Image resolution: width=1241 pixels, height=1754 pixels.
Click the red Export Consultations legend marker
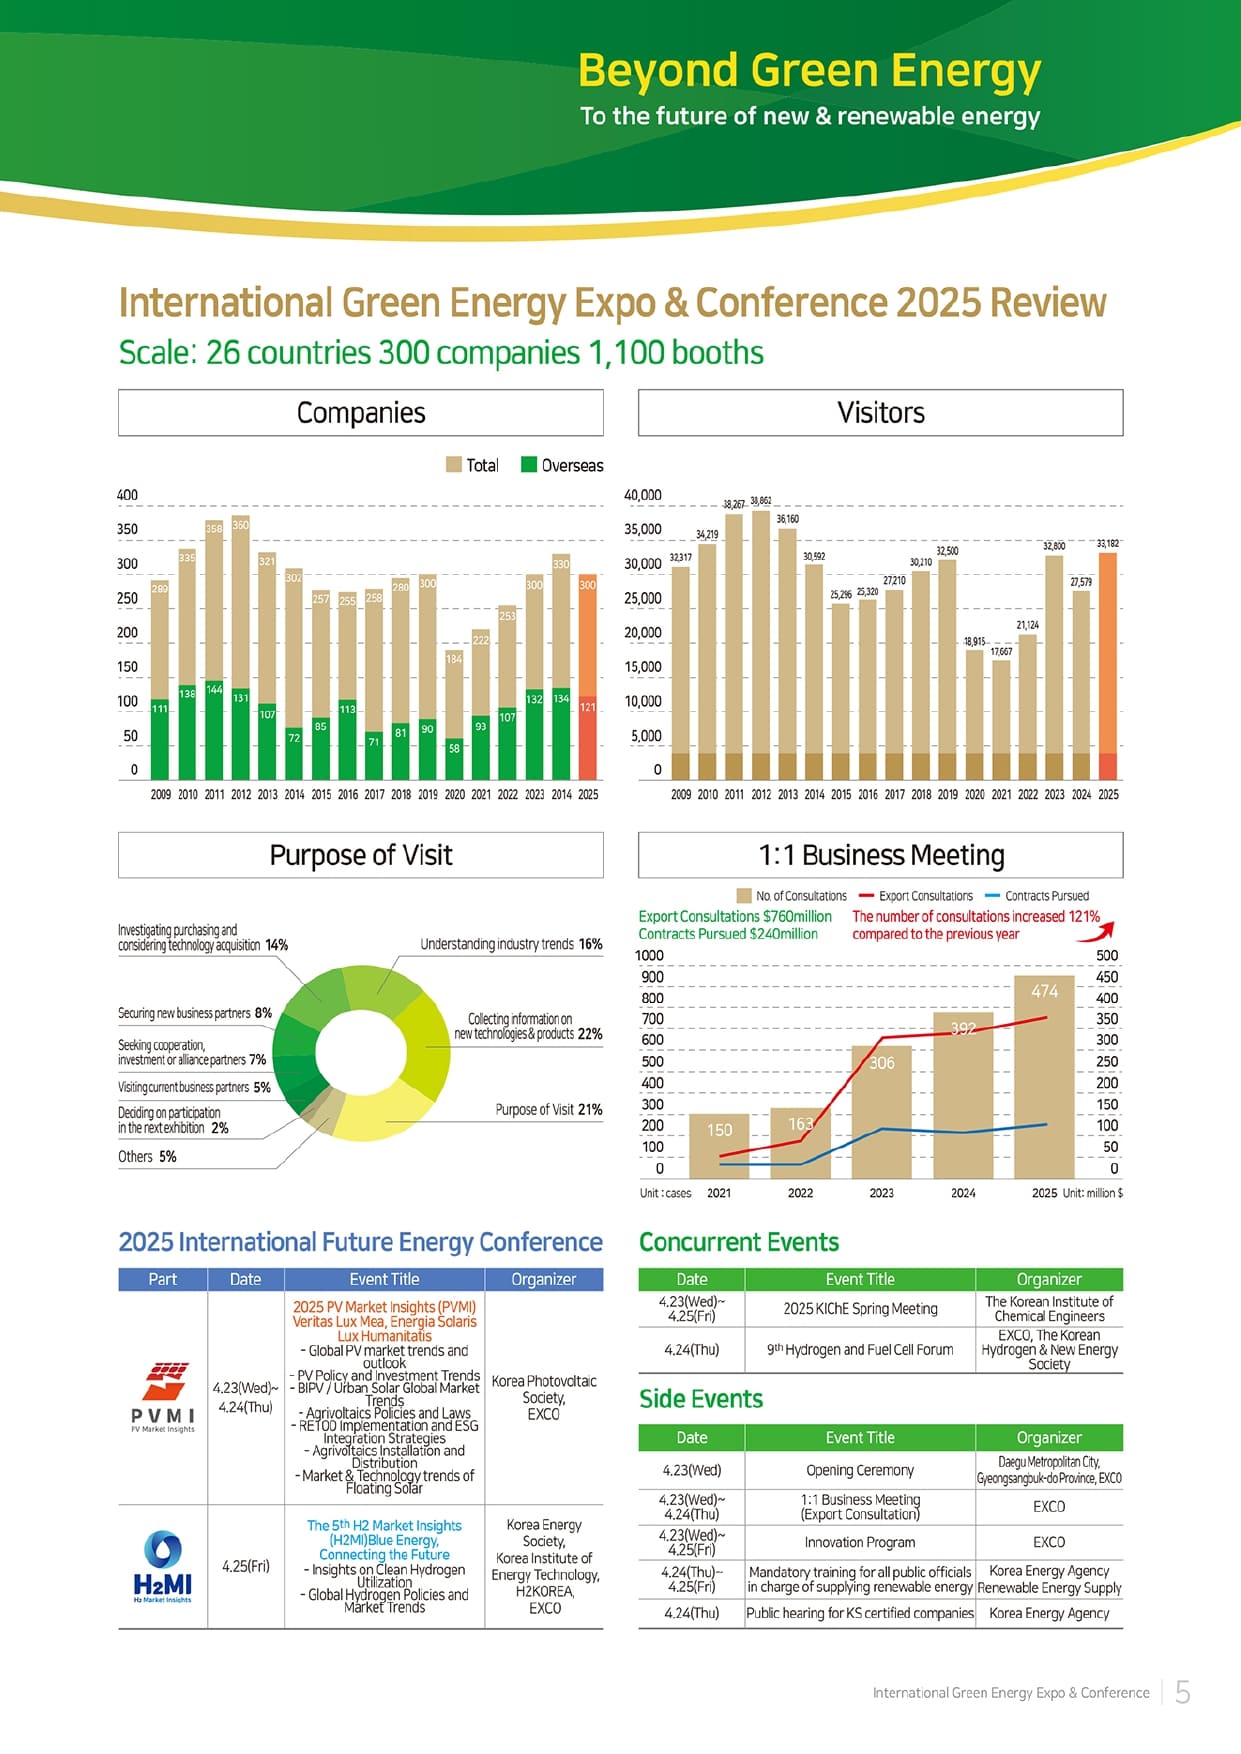(x=866, y=896)
